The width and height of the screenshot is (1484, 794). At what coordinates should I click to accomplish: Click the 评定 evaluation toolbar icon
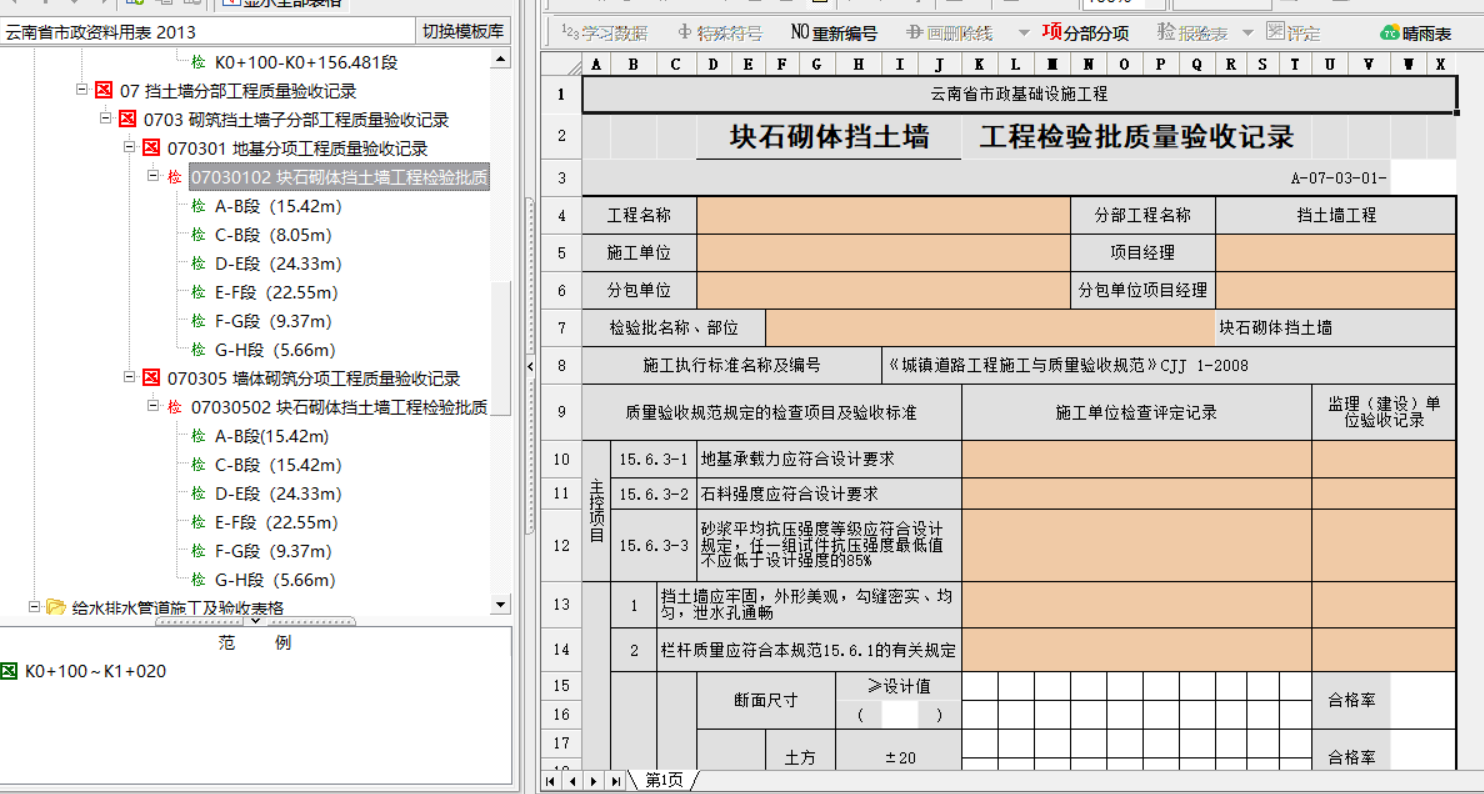pyautogui.click(x=1292, y=33)
